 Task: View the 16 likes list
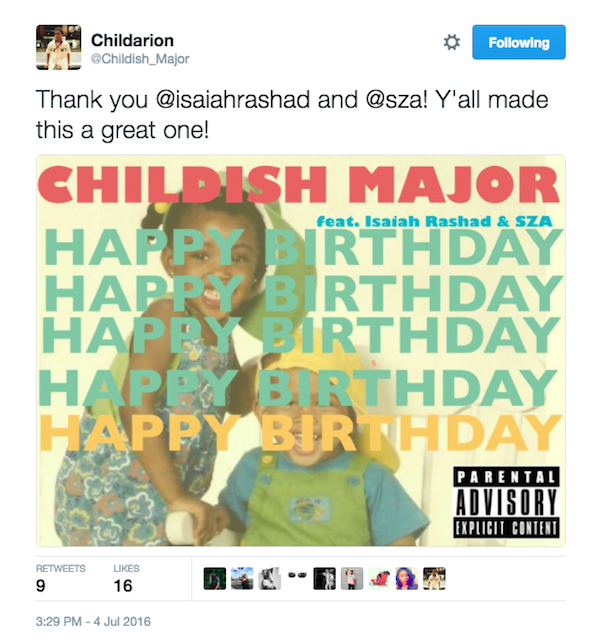click(x=126, y=579)
